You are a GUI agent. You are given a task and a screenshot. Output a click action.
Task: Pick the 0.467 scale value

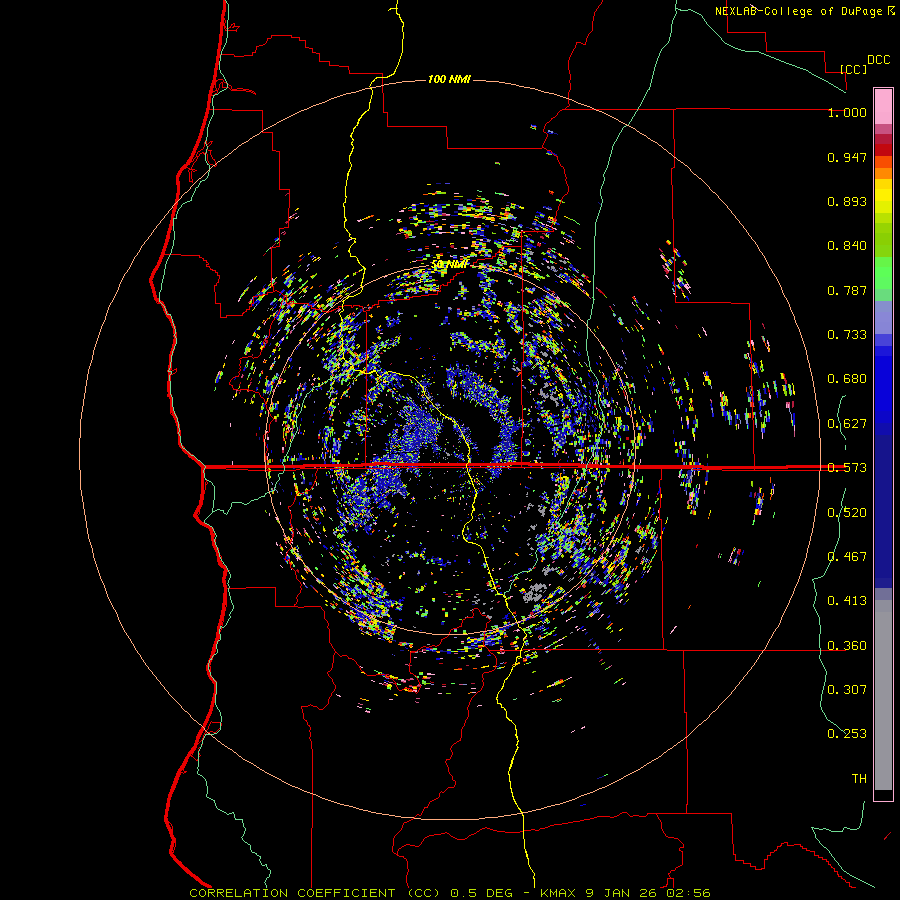click(847, 557)
